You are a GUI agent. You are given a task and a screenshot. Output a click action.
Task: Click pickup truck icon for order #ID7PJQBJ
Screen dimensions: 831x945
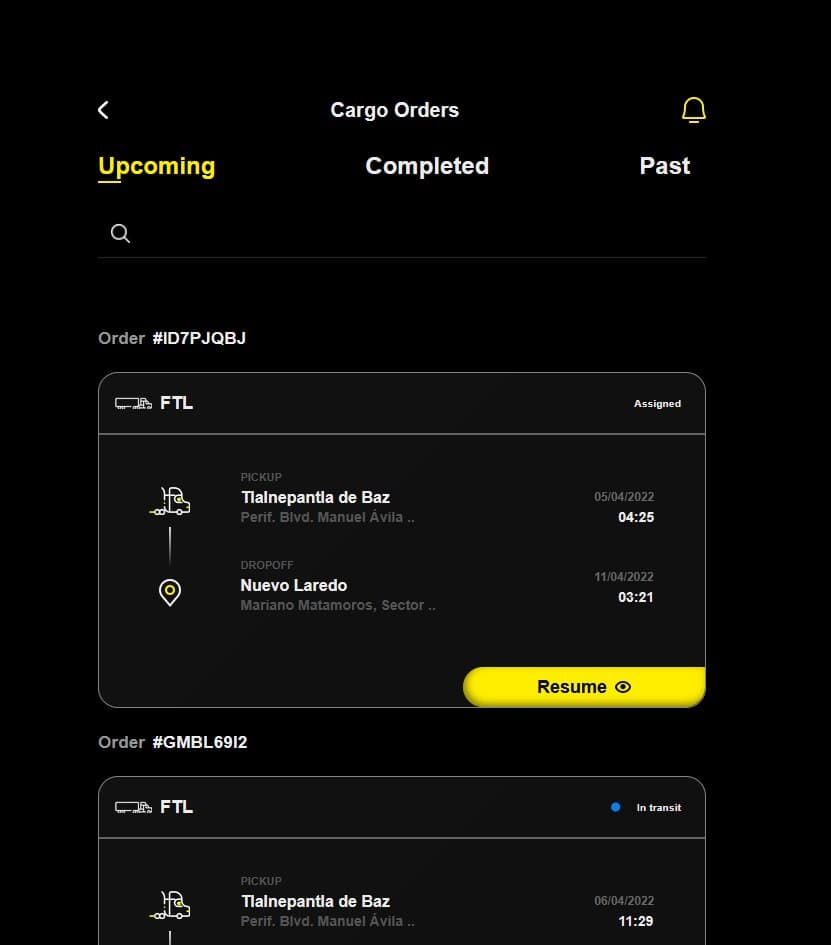tap(171, 500)
